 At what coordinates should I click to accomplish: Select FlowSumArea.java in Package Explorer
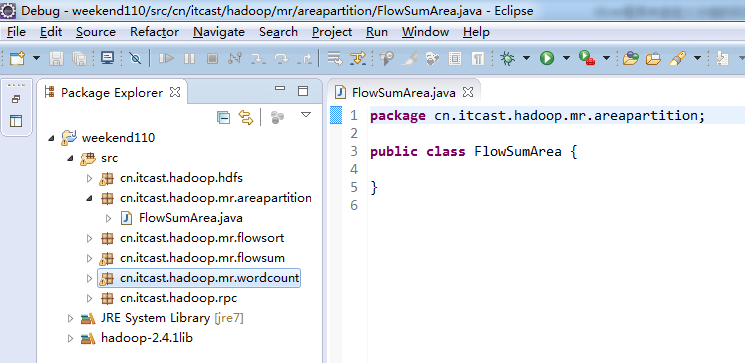(191, 218)
